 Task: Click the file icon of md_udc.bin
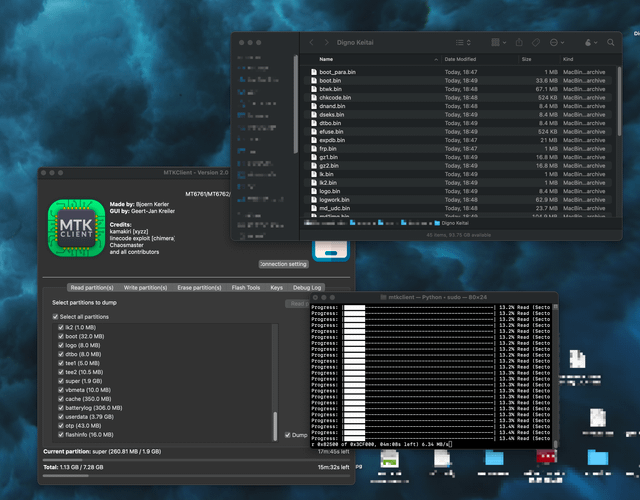click(x=314, y=208)
